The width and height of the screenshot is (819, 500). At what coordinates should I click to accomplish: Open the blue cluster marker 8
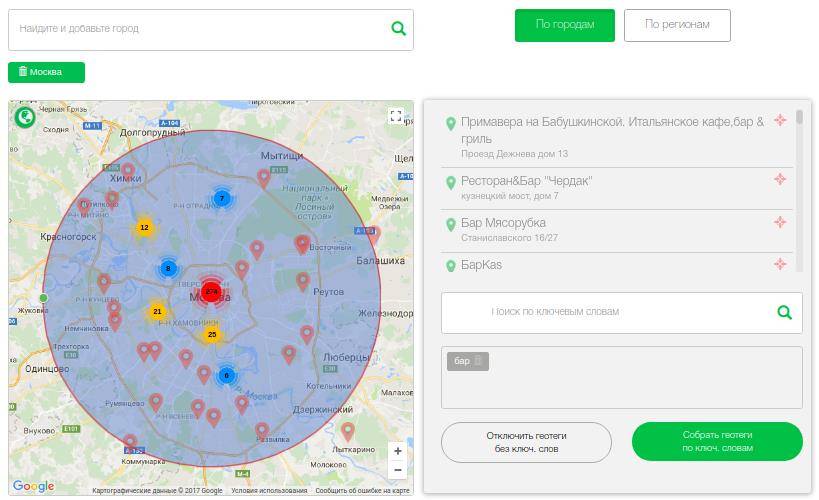168,269
